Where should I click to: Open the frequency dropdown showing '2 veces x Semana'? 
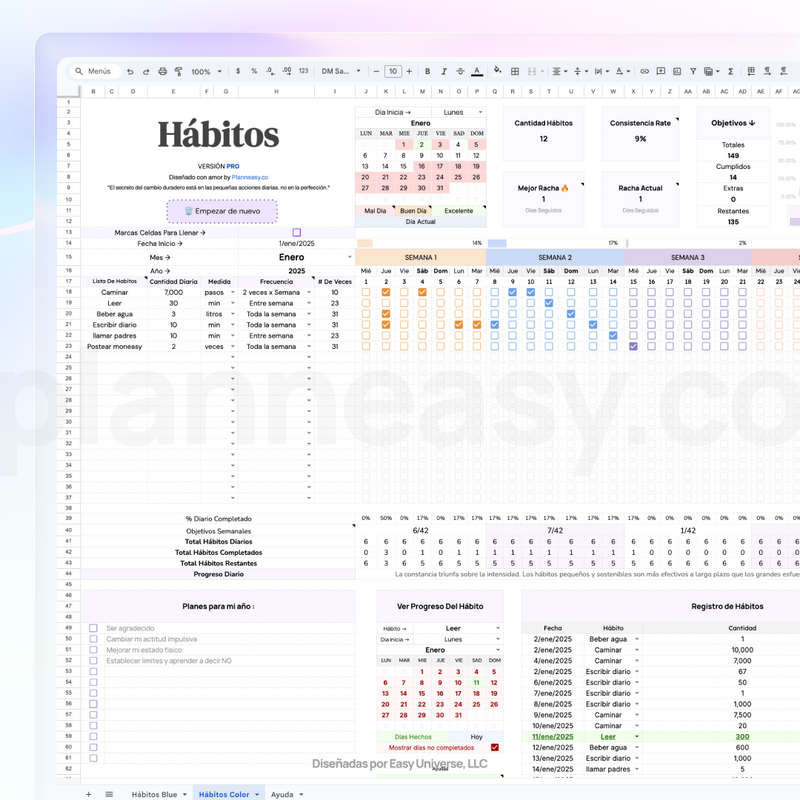(x=308, y=292)
